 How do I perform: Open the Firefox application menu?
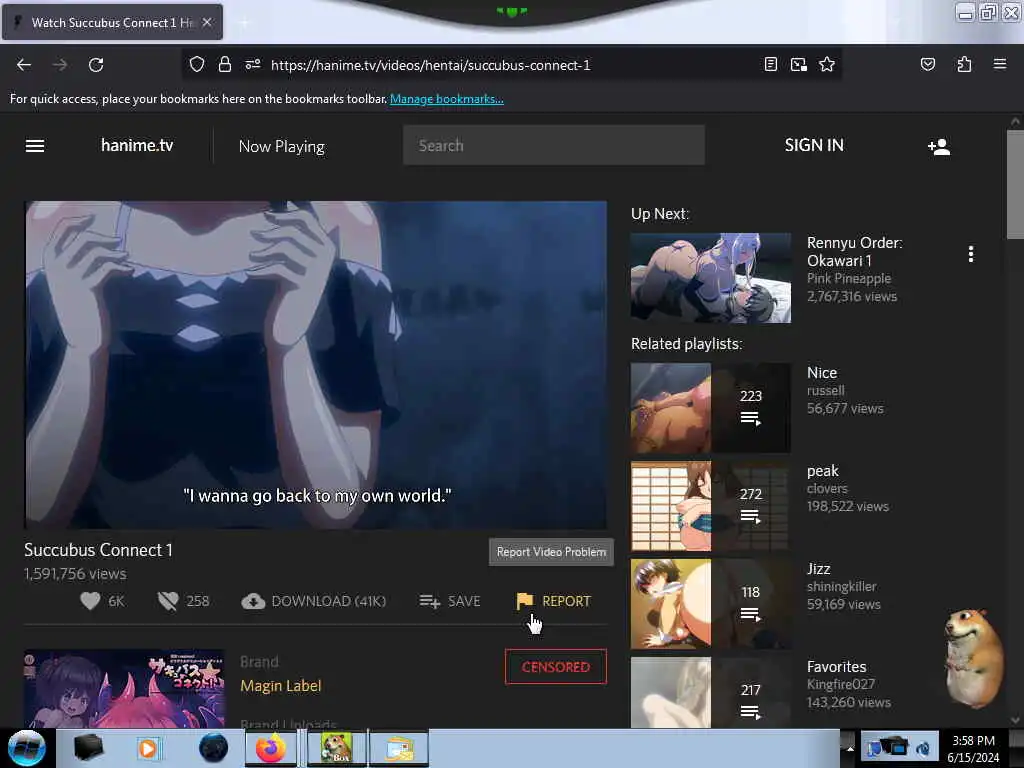(999, 65)
